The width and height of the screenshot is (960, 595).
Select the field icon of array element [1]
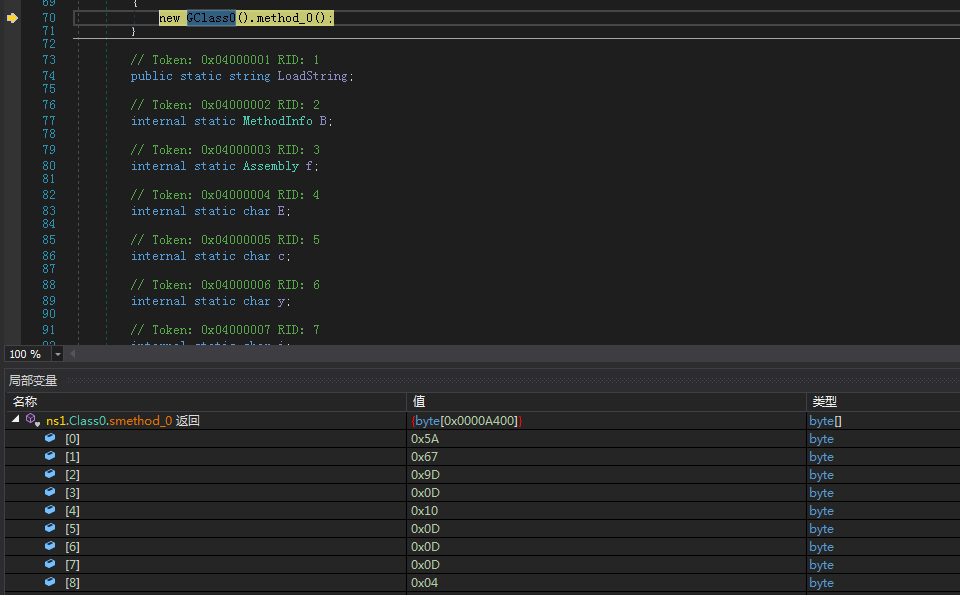pyautogui.click(x=50, y=456)
